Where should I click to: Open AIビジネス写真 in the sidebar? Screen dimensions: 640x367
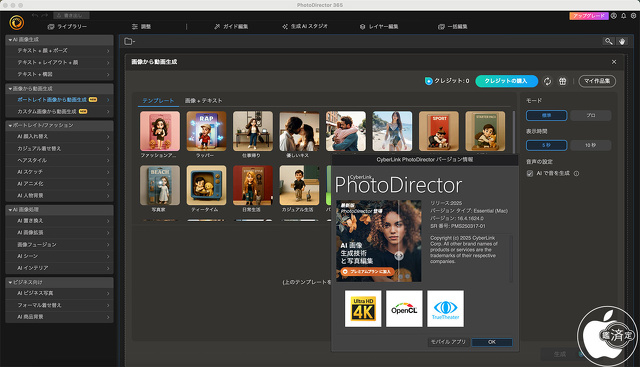[59, 293]
